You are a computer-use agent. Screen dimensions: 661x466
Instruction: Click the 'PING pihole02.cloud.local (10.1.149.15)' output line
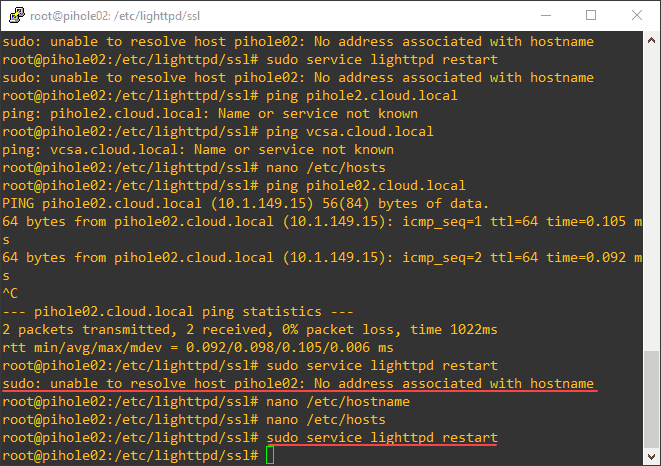(246, 204)
